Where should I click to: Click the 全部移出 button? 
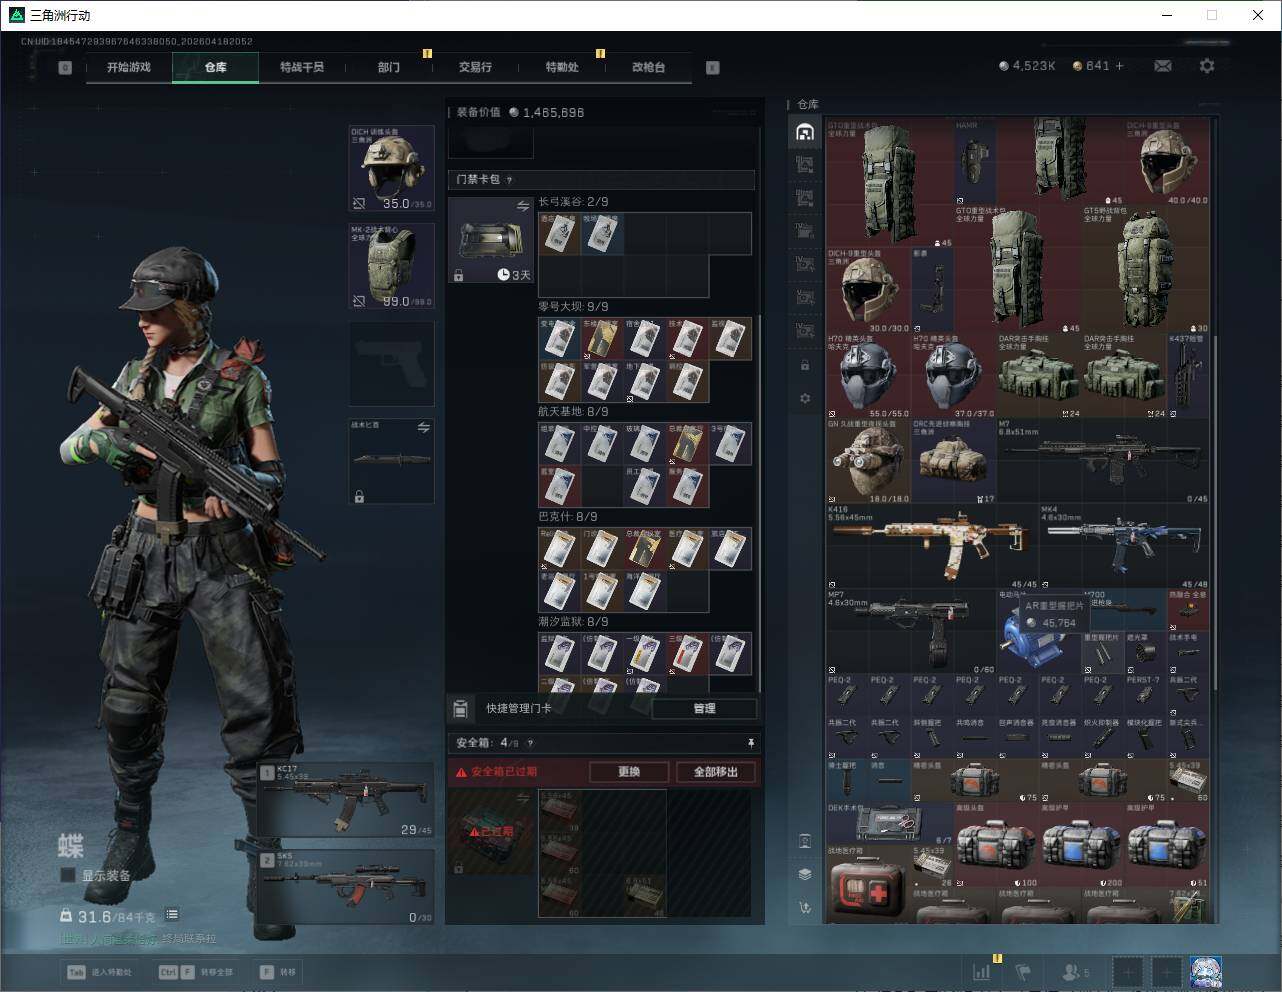pyautogui.click(x=716, y=772)
